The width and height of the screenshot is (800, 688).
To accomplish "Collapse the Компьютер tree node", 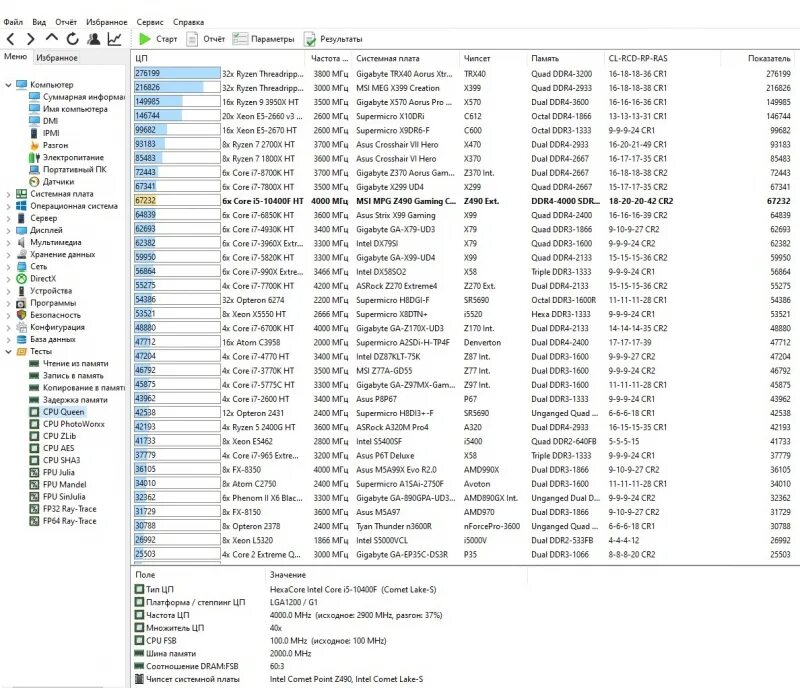I will (x=8, y=85).
